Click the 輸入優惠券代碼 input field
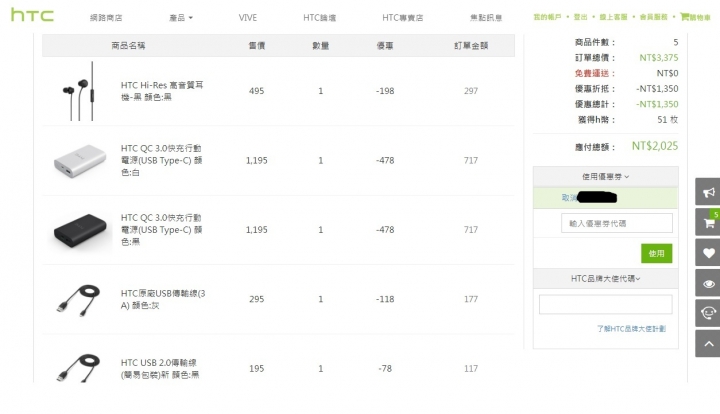The width and height of the screenshot is (720, 414). coord(604,222)
